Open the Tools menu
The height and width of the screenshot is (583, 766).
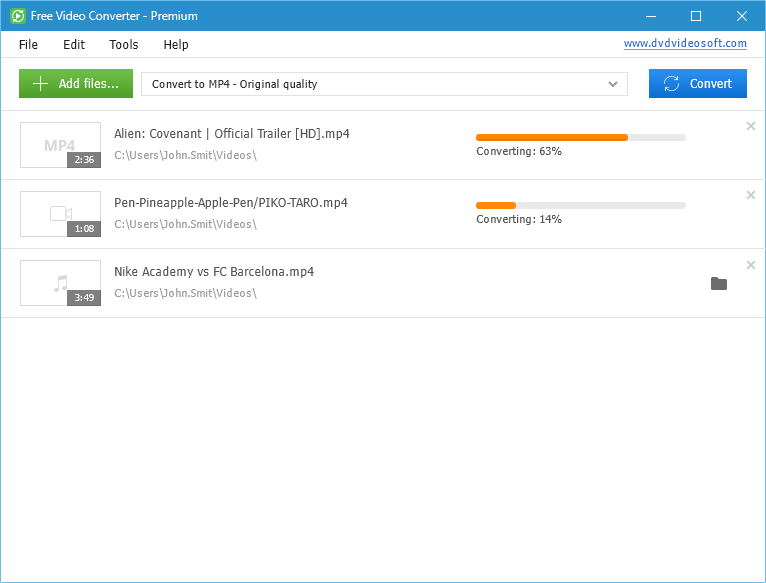coord(124,45)
